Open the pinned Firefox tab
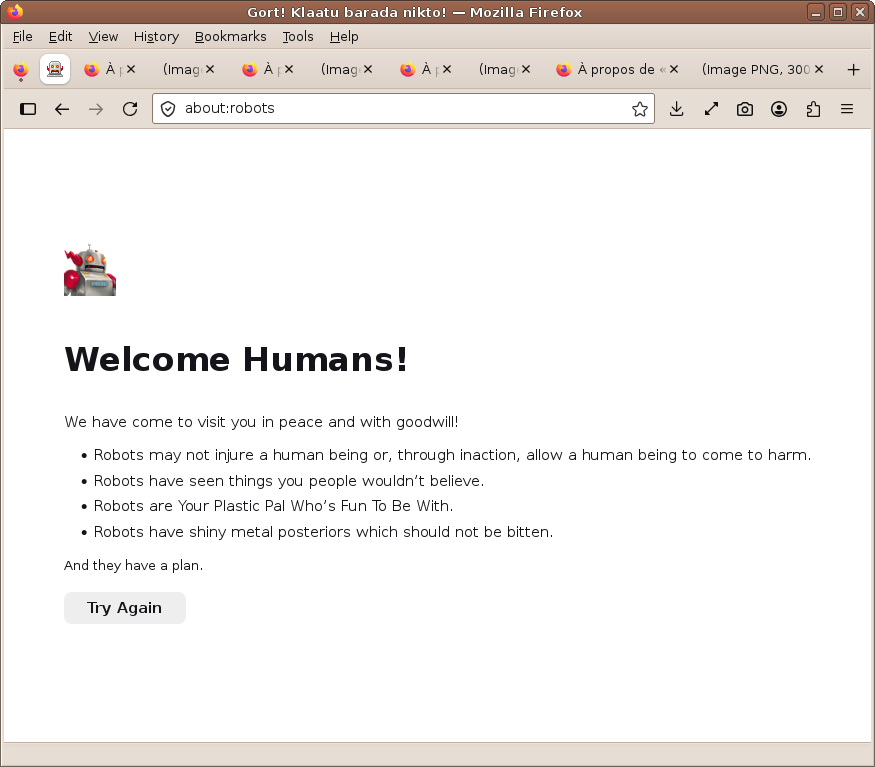Viewport: 875px width, 767px height. [x=21, y=70]
